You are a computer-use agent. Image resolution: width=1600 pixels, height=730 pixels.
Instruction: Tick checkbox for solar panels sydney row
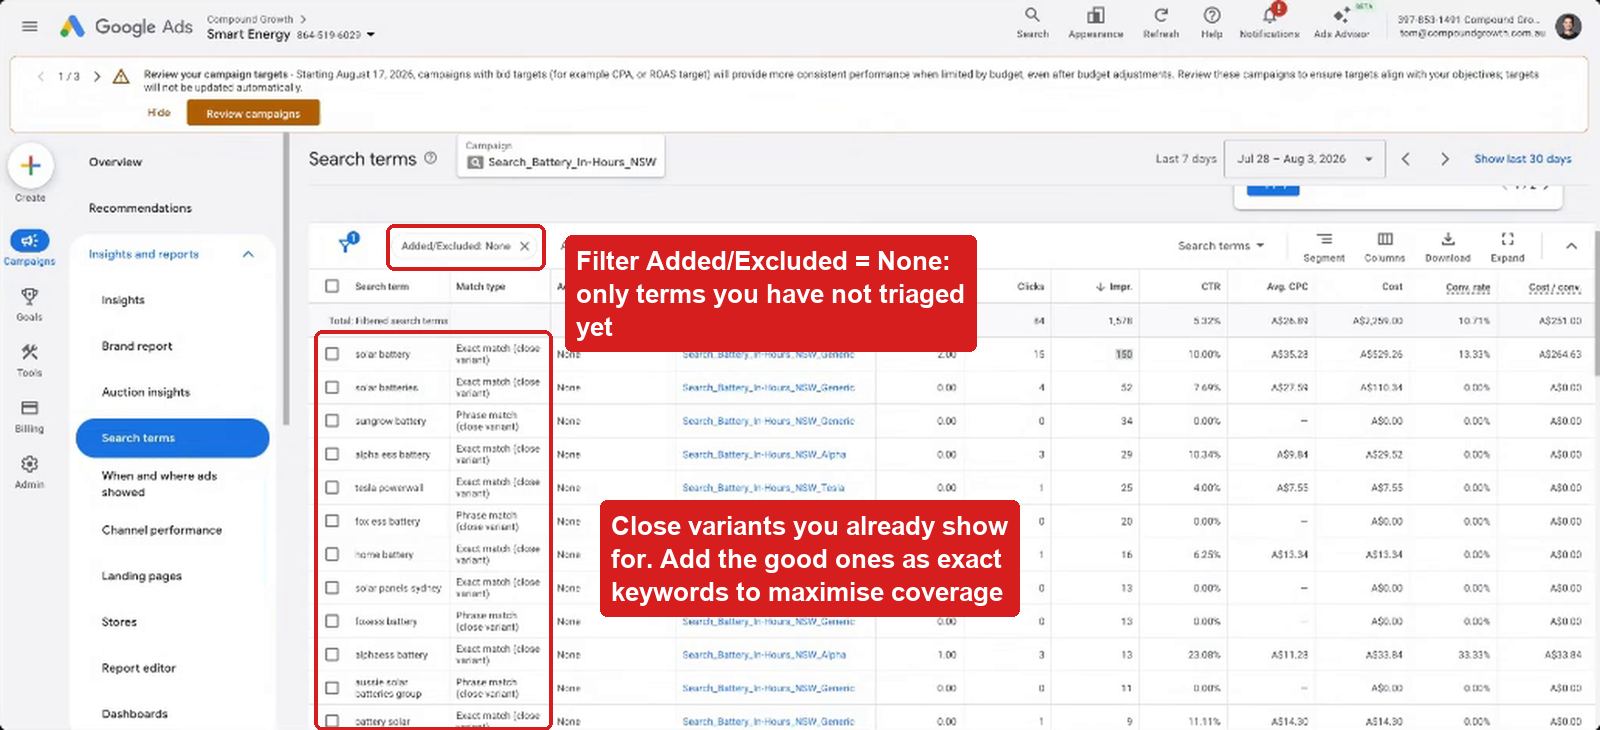(332, 588)
